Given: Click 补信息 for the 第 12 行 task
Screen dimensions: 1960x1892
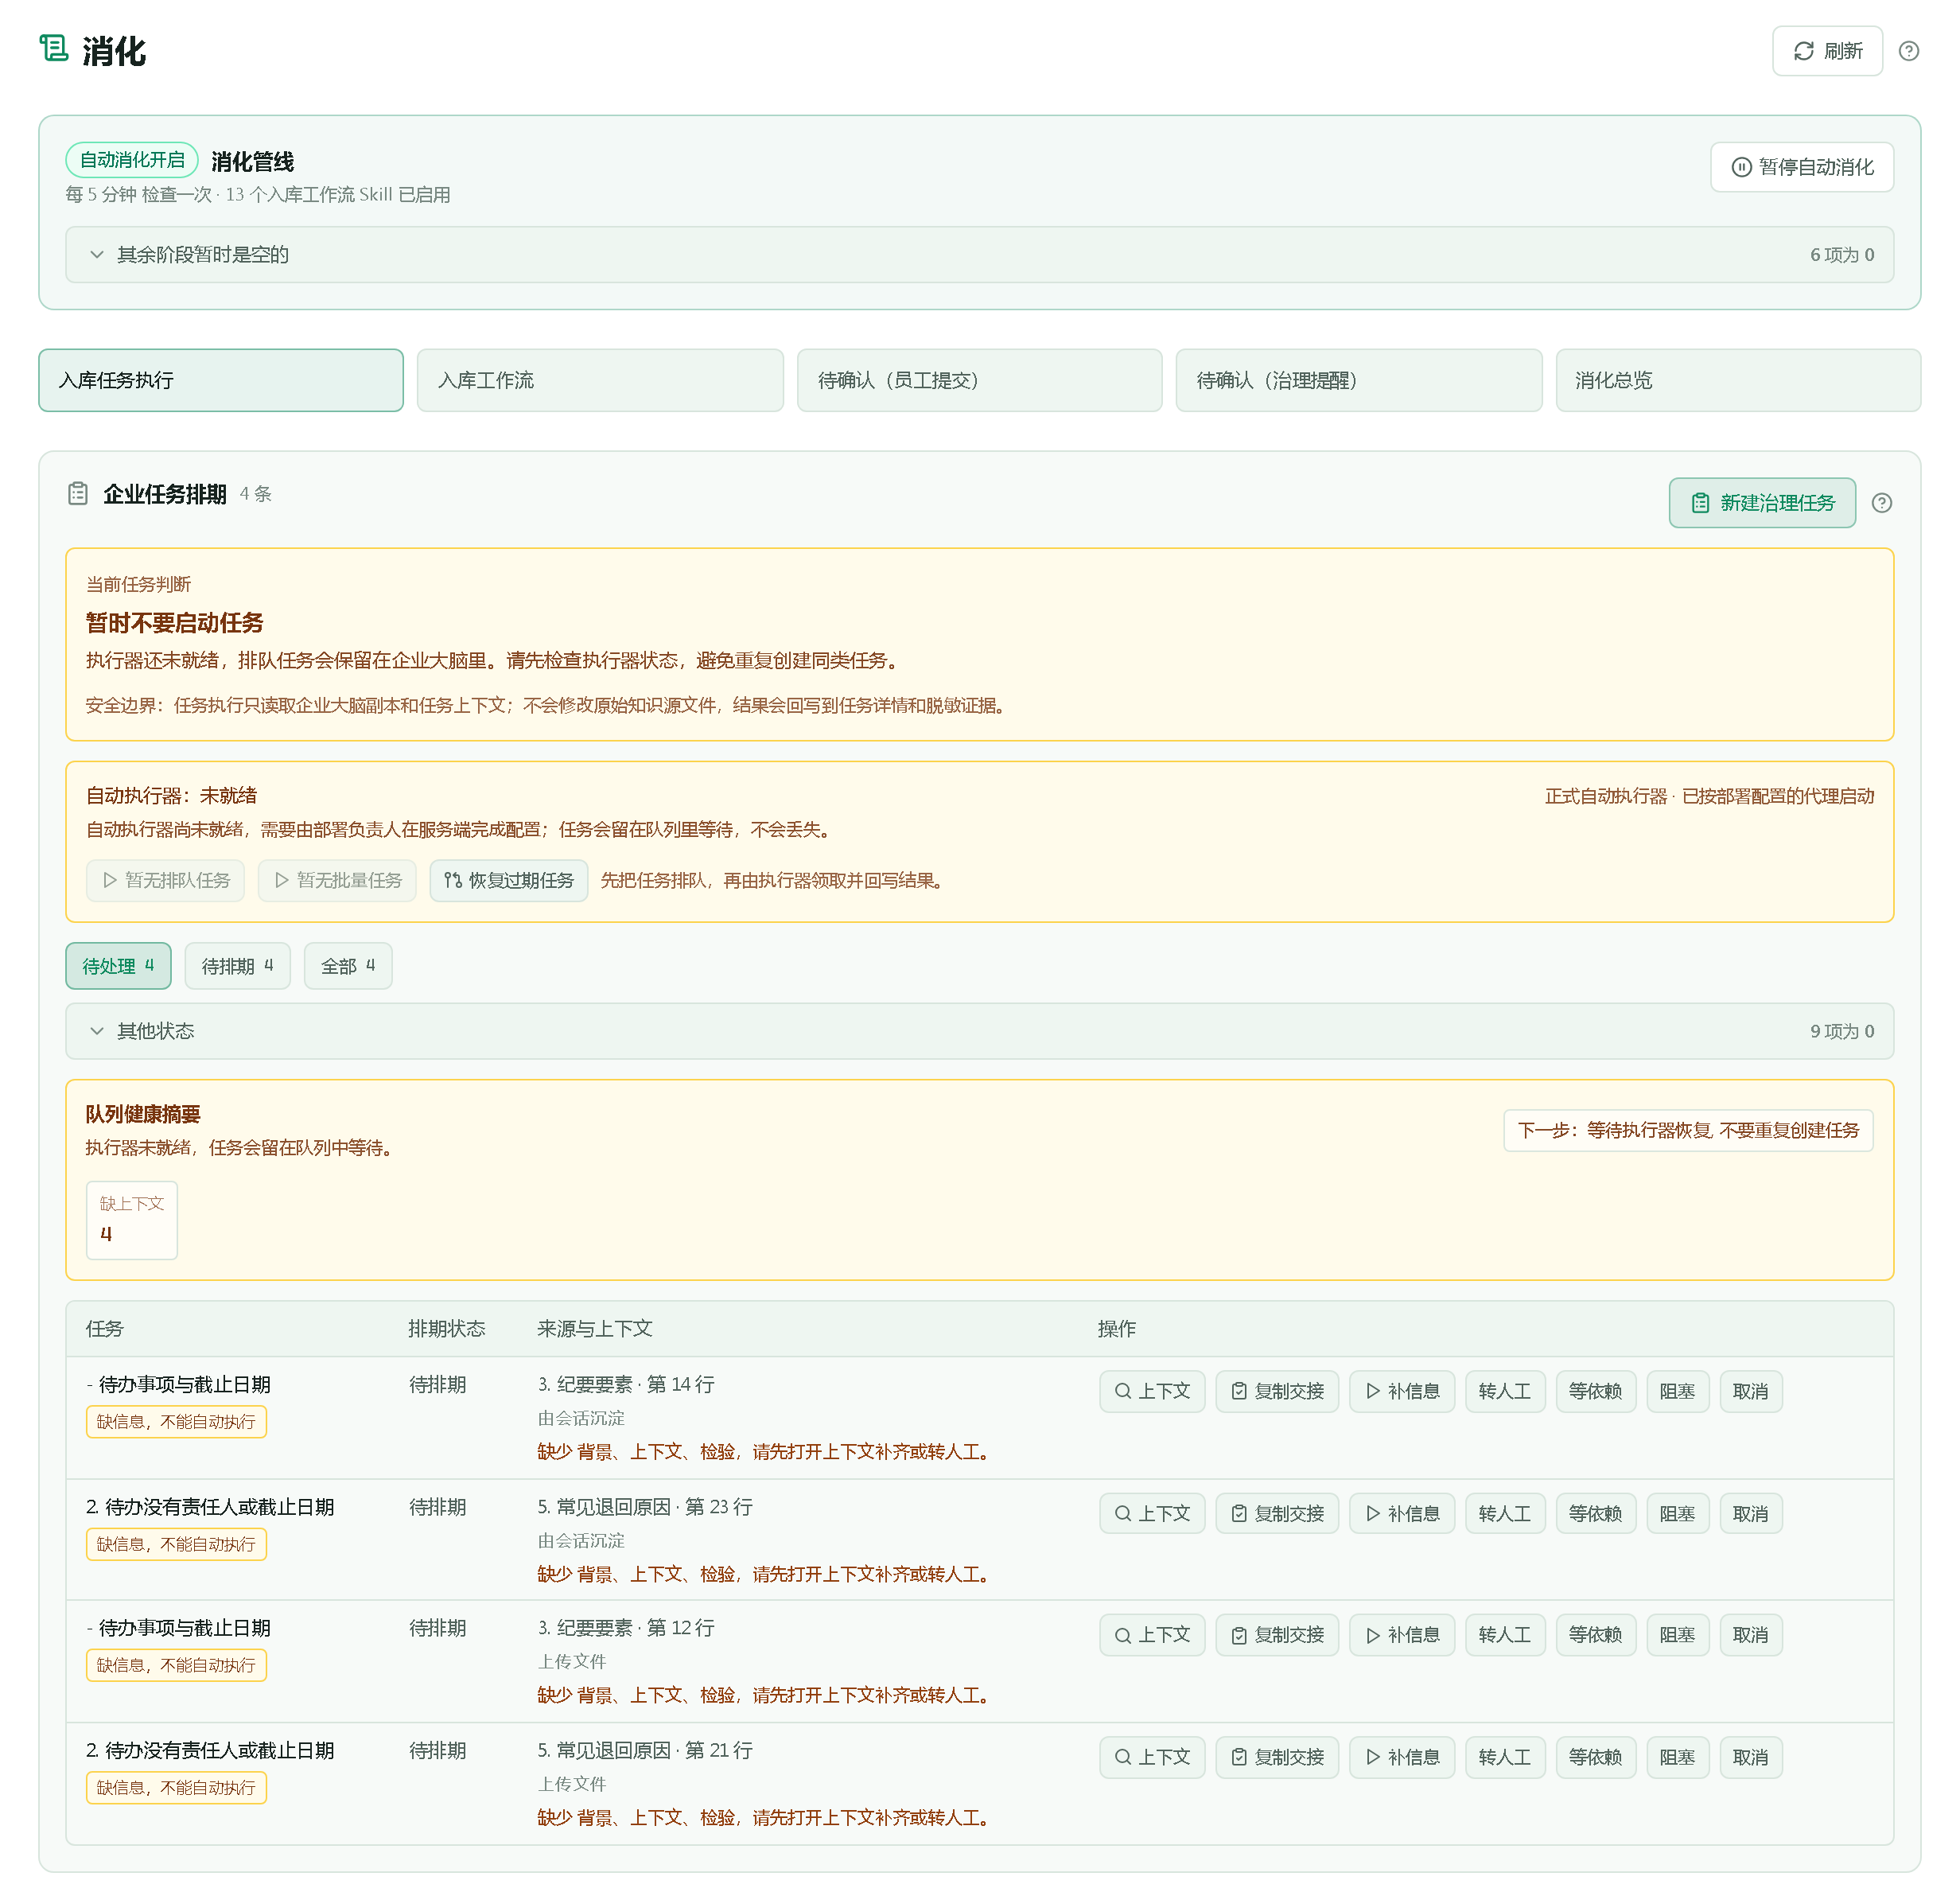Looking at the screenshot, I should point(1402,1635).
